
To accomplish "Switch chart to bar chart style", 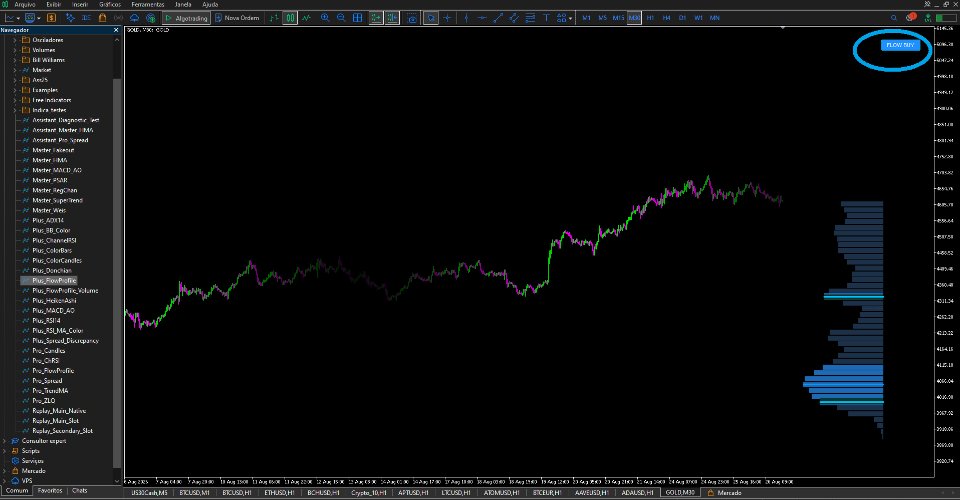I will pos(274,18).
